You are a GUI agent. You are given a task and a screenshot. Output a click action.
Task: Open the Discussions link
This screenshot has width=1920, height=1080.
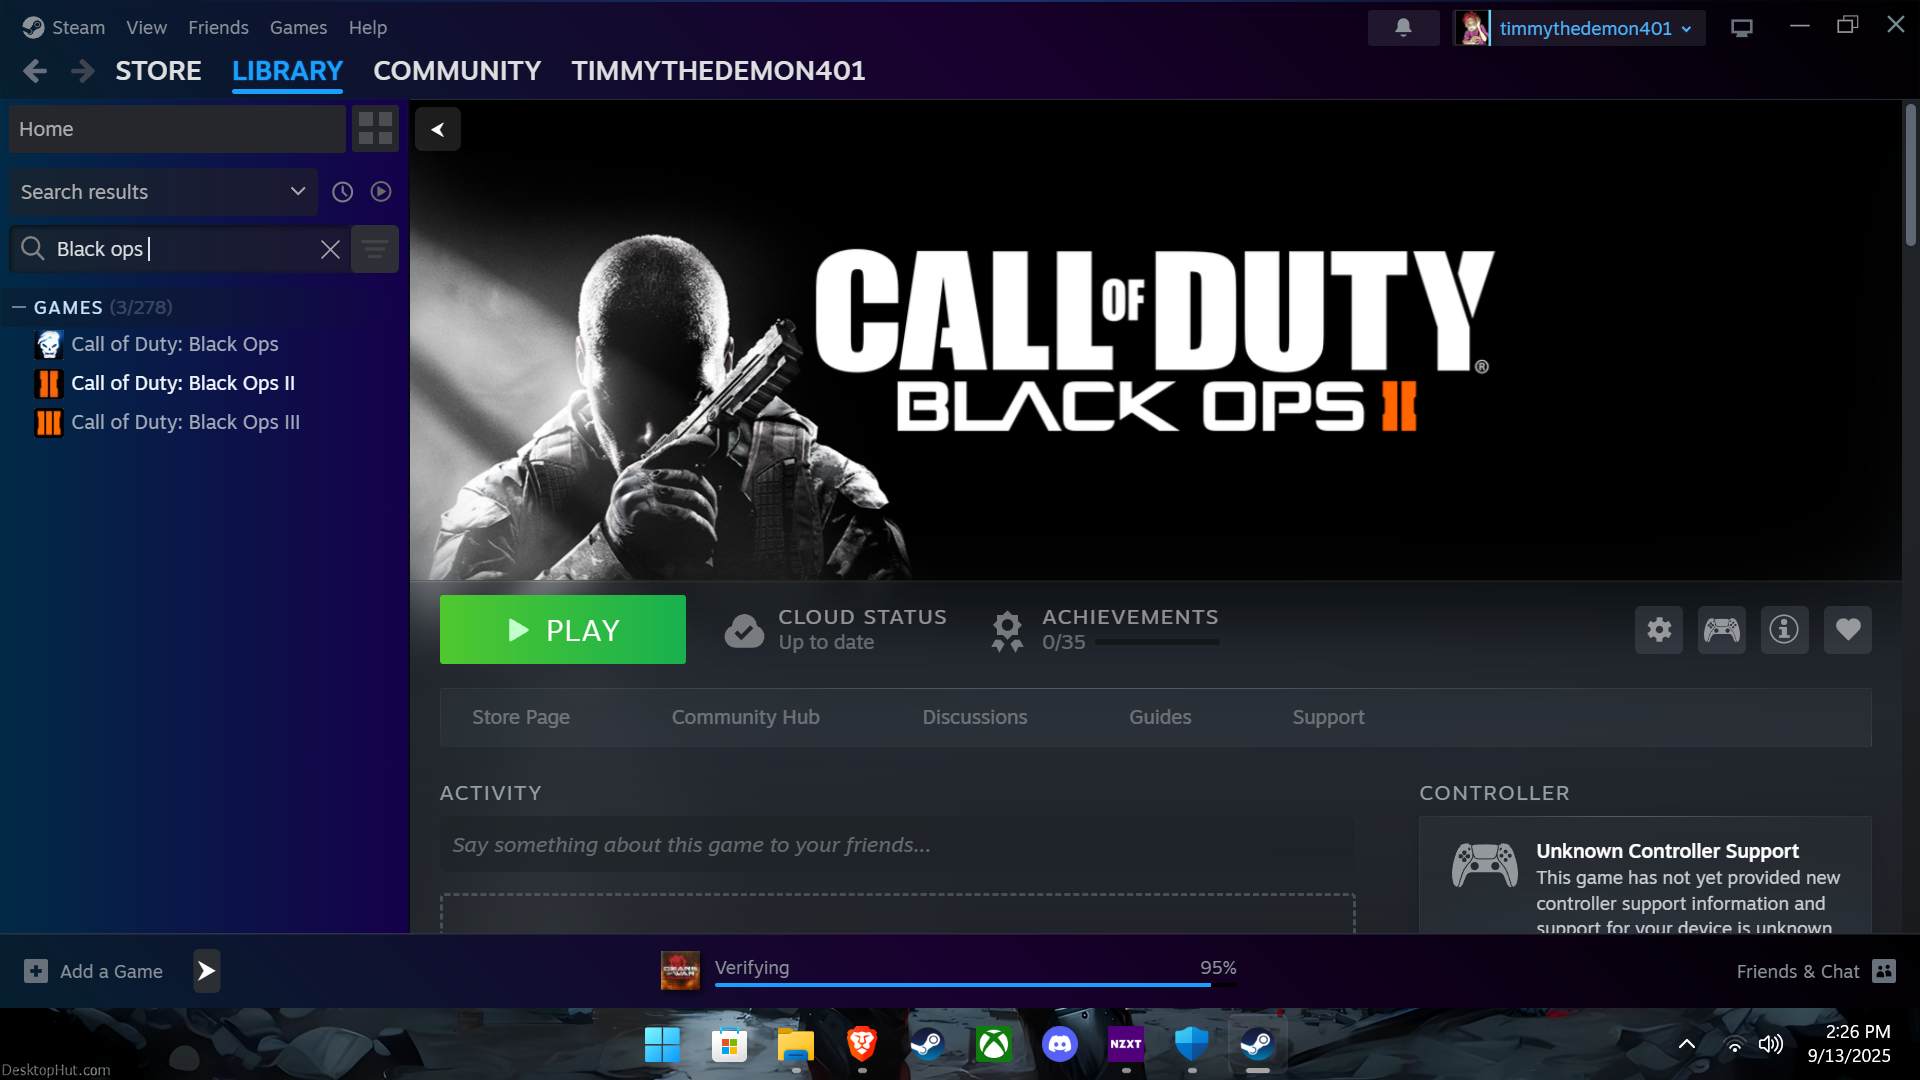(x=974, y=717)
